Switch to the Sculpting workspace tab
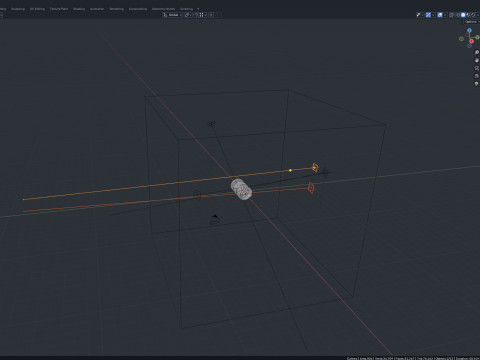This screenshot has width=480, height=360. click(x=18, y=9)
